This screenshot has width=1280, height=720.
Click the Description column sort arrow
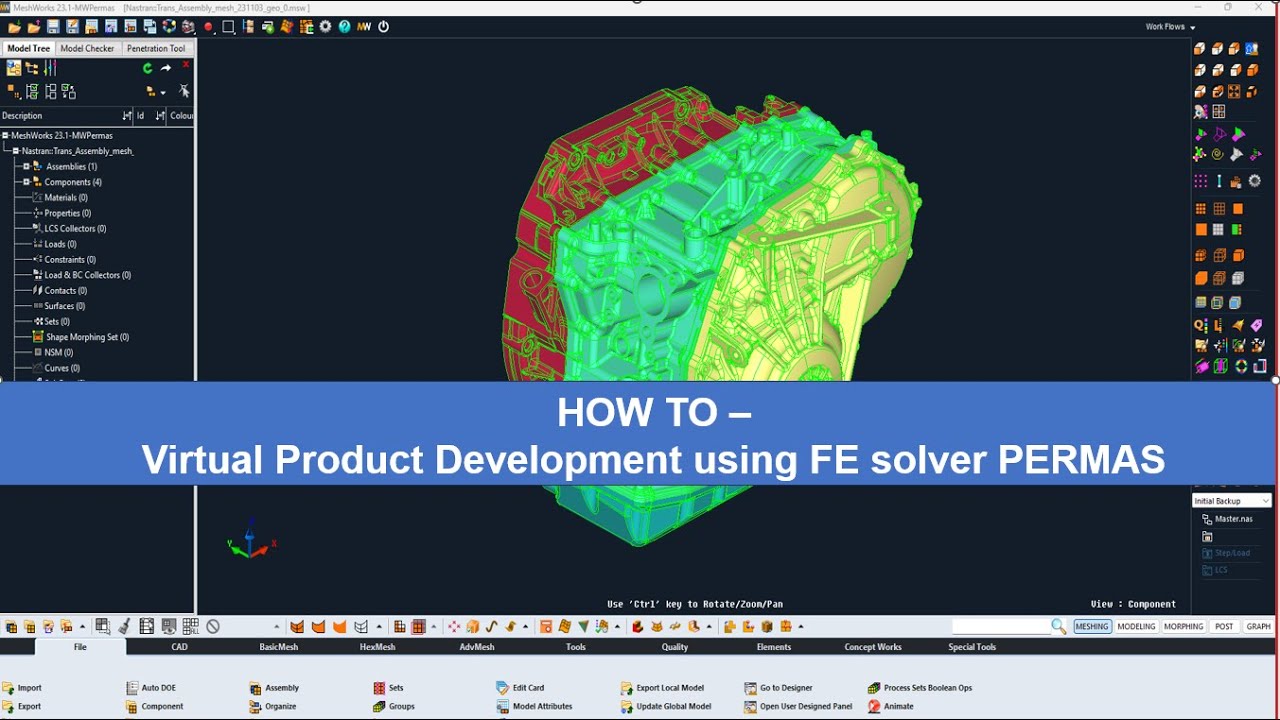coord(126,116)
